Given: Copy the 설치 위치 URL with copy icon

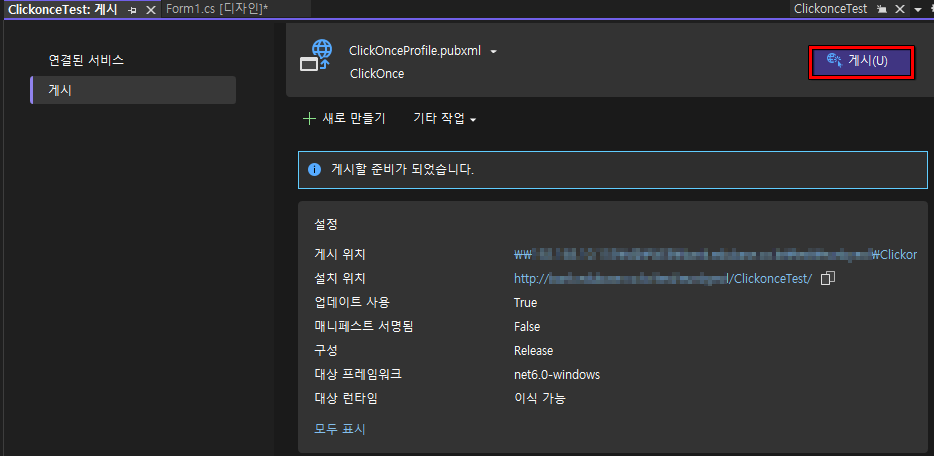Looking at the screenshot, I should [x=827, y=279].
